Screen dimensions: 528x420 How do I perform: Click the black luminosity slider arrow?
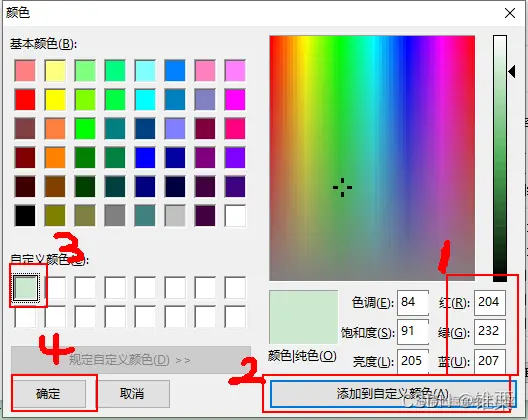click(x=512, y=71)
